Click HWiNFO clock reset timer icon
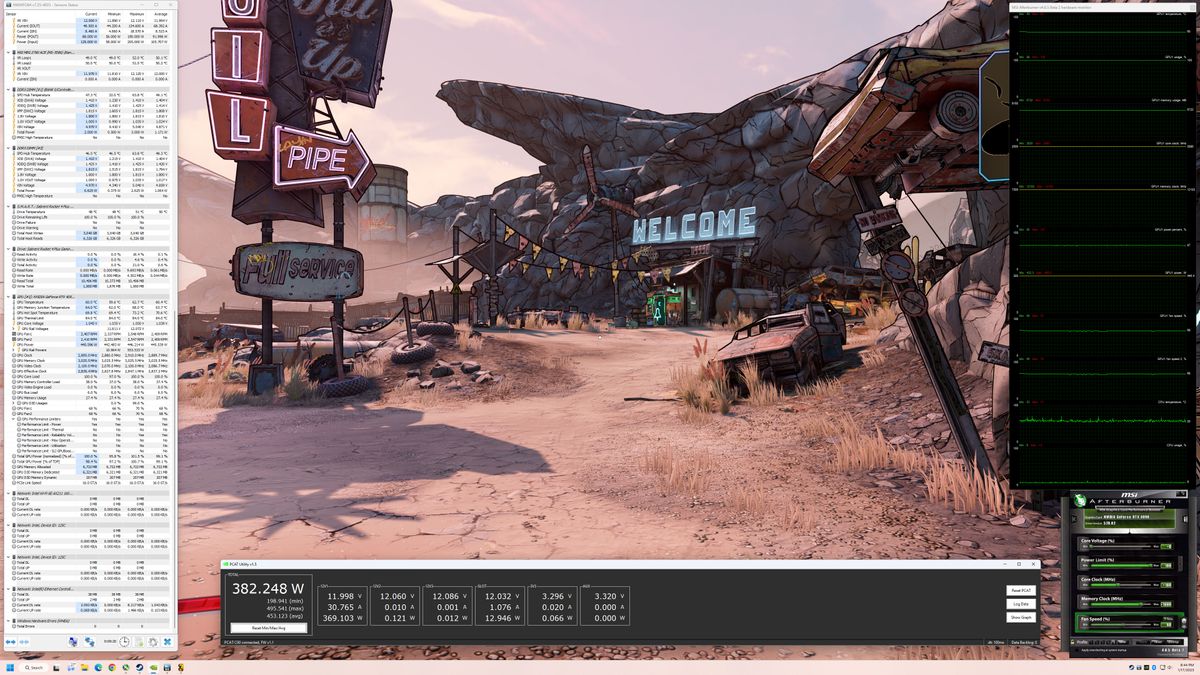1200x675 pixels. (124, 641)
